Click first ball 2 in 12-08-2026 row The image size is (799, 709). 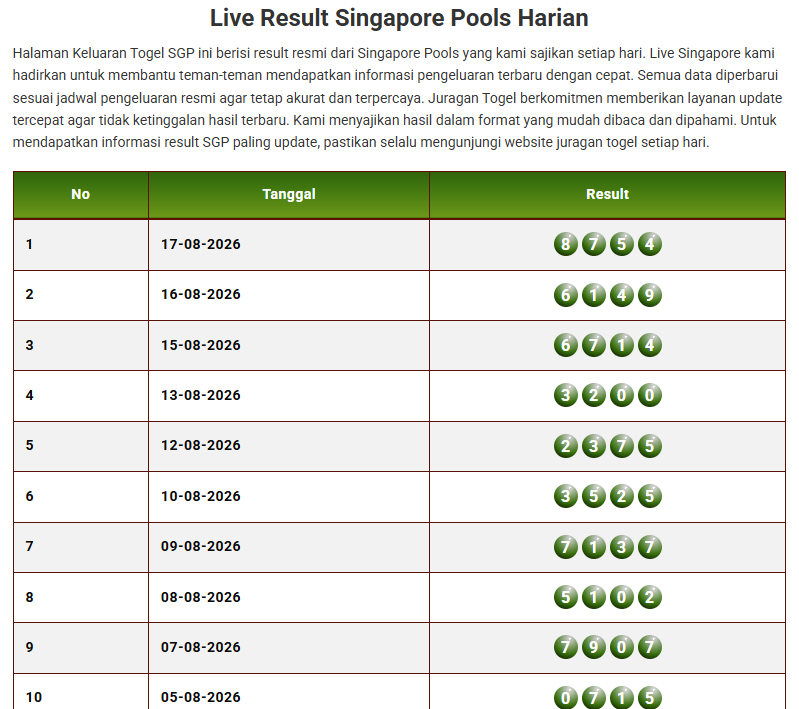[566, 446]
